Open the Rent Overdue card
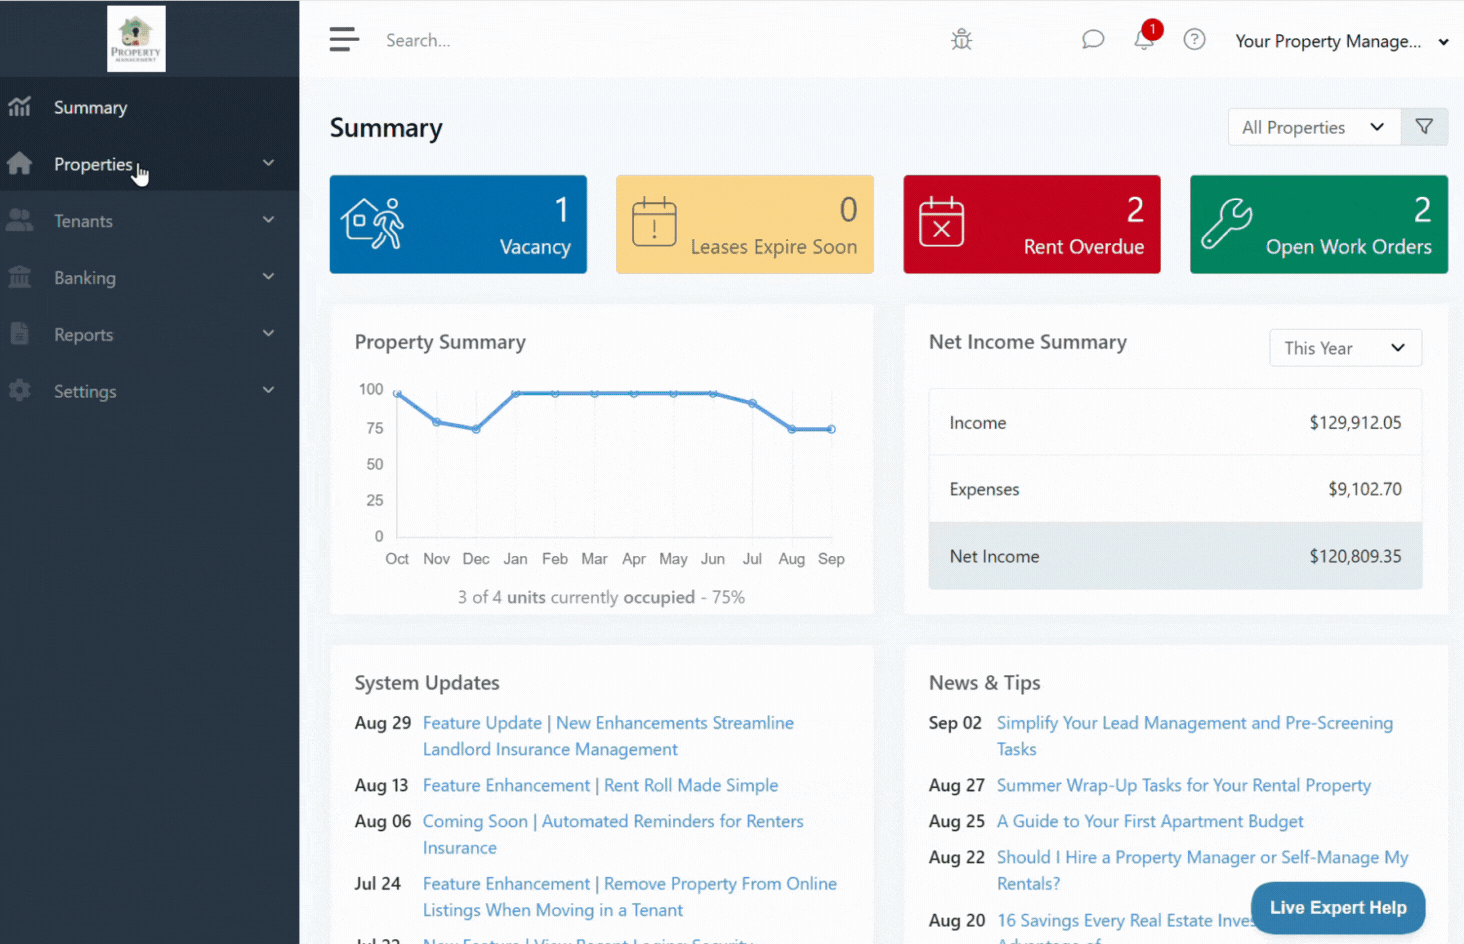The image size is (1464, 944). click(x=1032, y=224)
